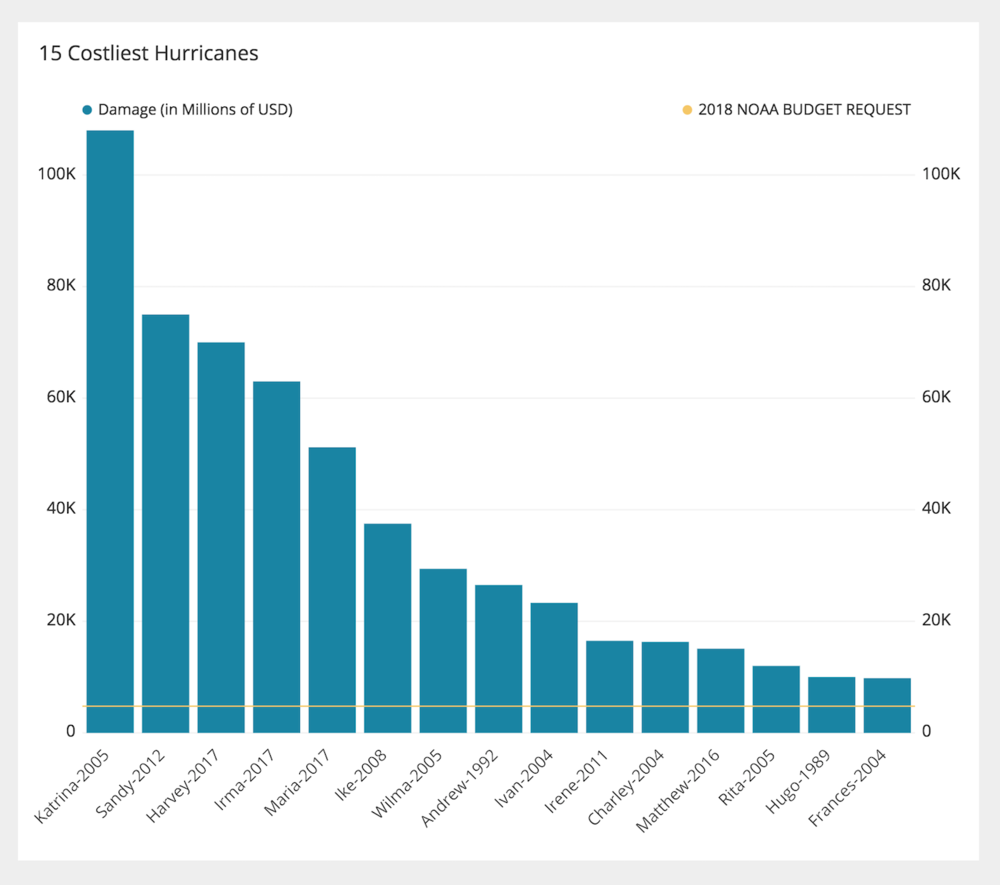The width and height of the screenshot is (1000, 885).
Task: Toggle the Damage (in Millions of USD) legend
Action: tap(188, 110)
